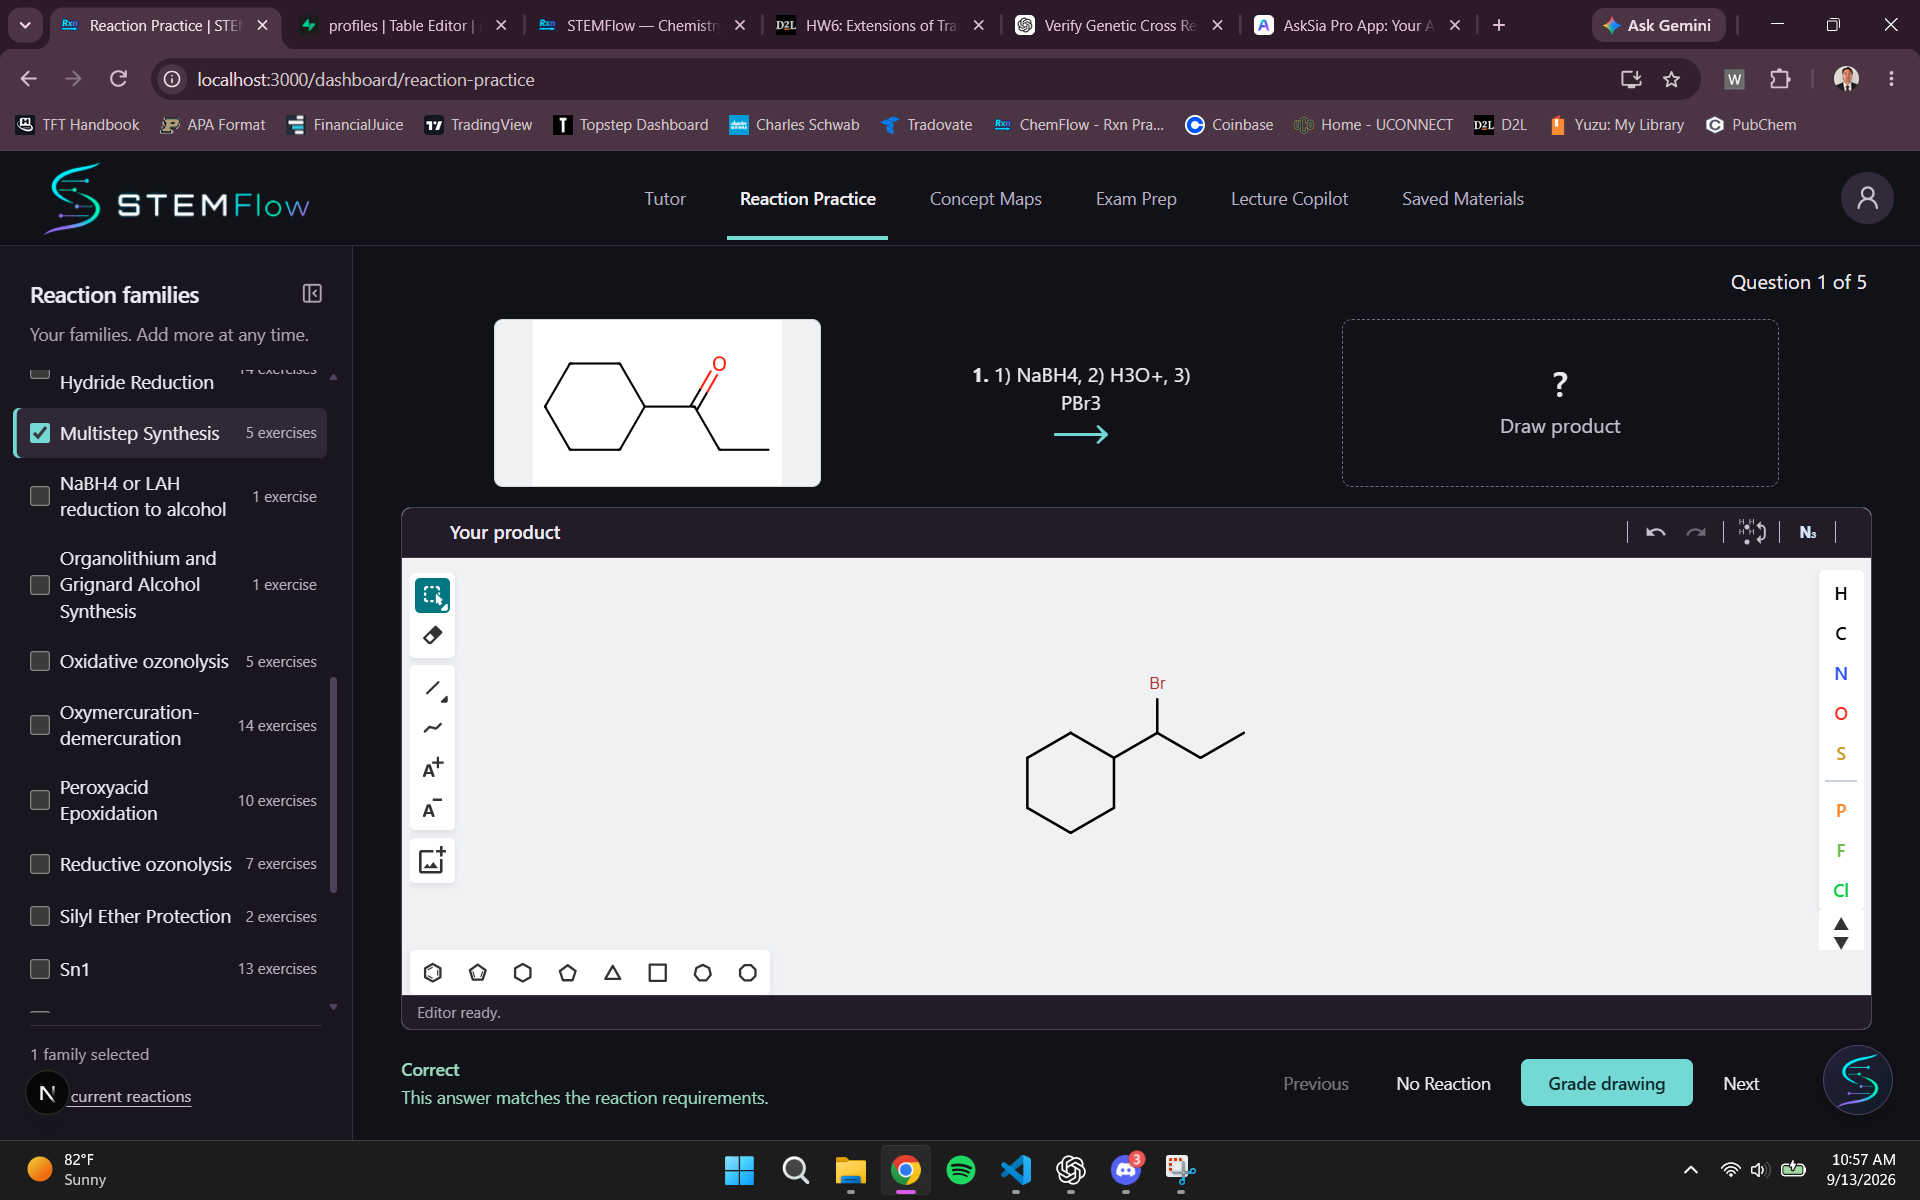Select the rectangle selection tool
The height and width of the screenshot is (1200, 1920).
point(432,595)
